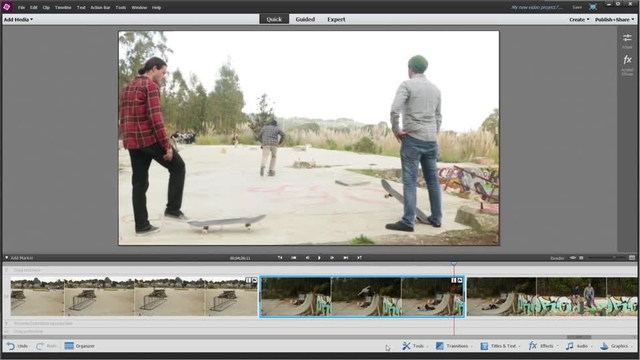Open the Transitions panel
This screenshot has width=640, height=360.
click(x=454, y=346)
